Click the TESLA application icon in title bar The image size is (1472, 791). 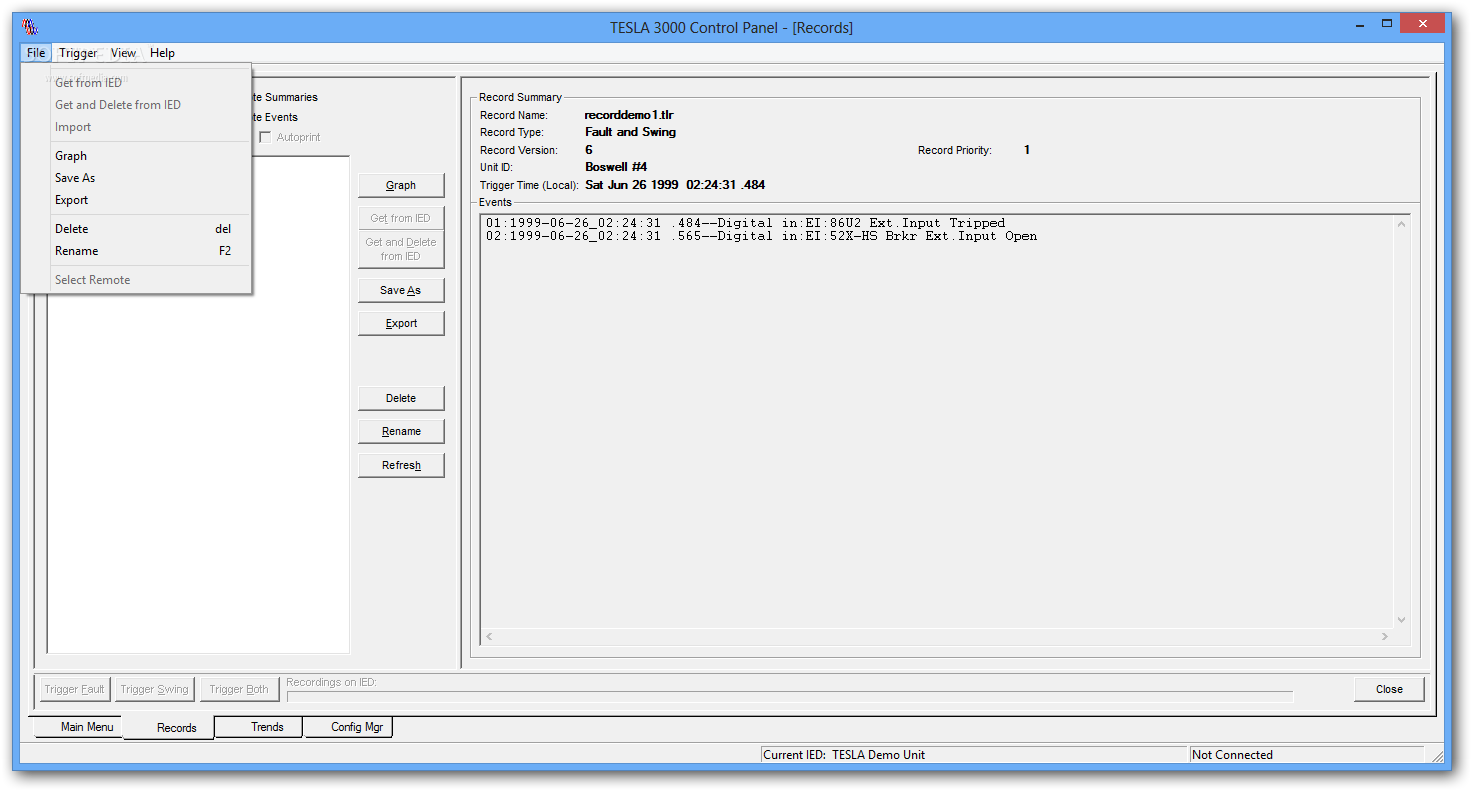click(x=30, y=27)
